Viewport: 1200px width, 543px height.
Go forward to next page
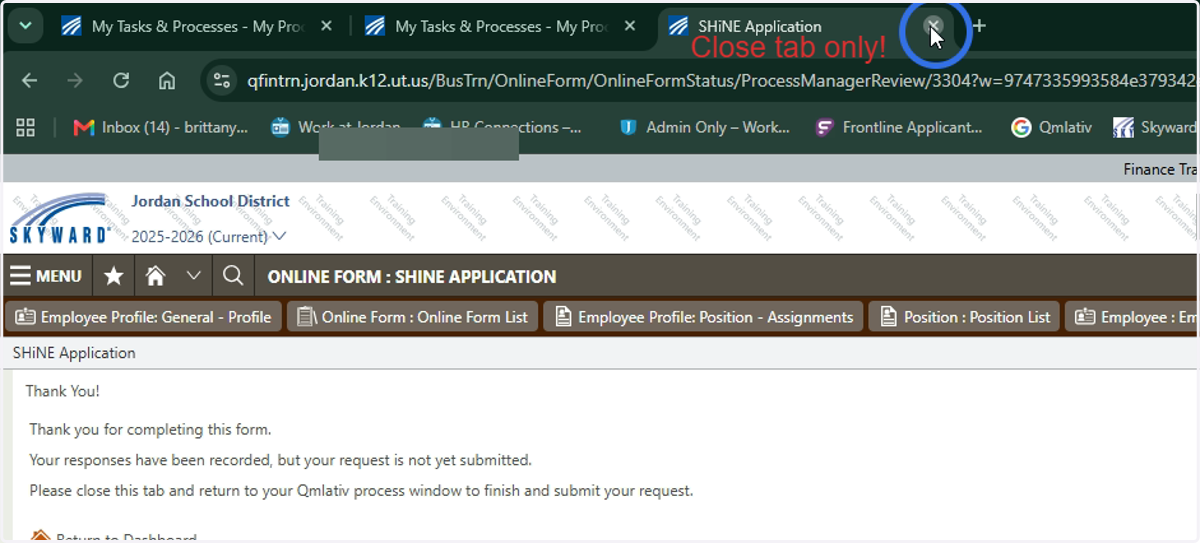coord(75,81)
